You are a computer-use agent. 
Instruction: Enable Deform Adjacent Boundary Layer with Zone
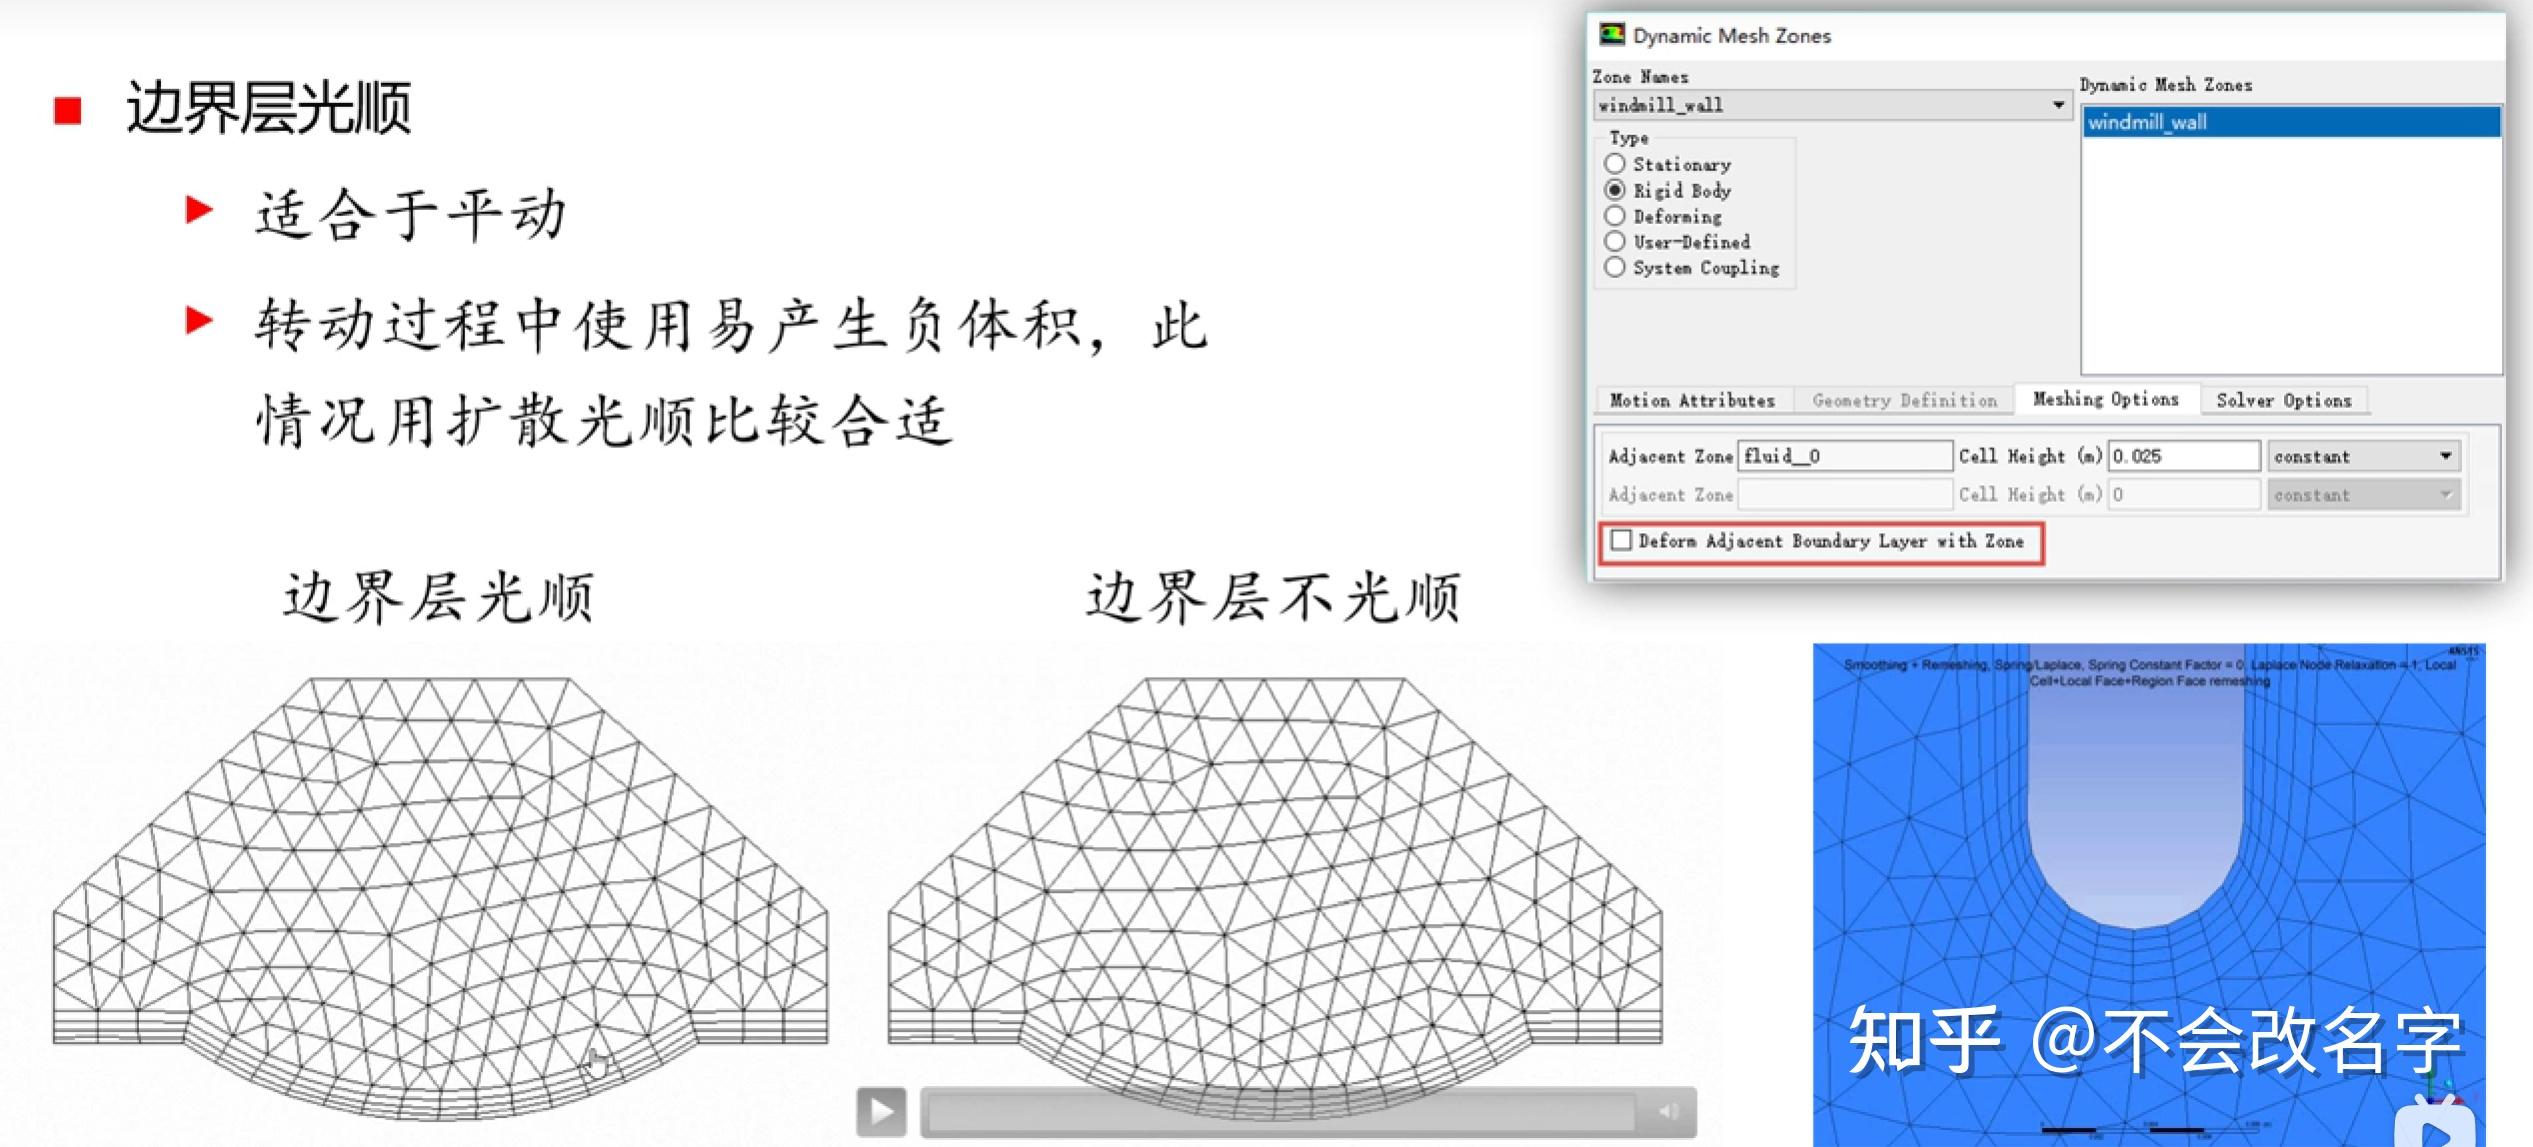pyautogui.click(x=1622, y=541)
